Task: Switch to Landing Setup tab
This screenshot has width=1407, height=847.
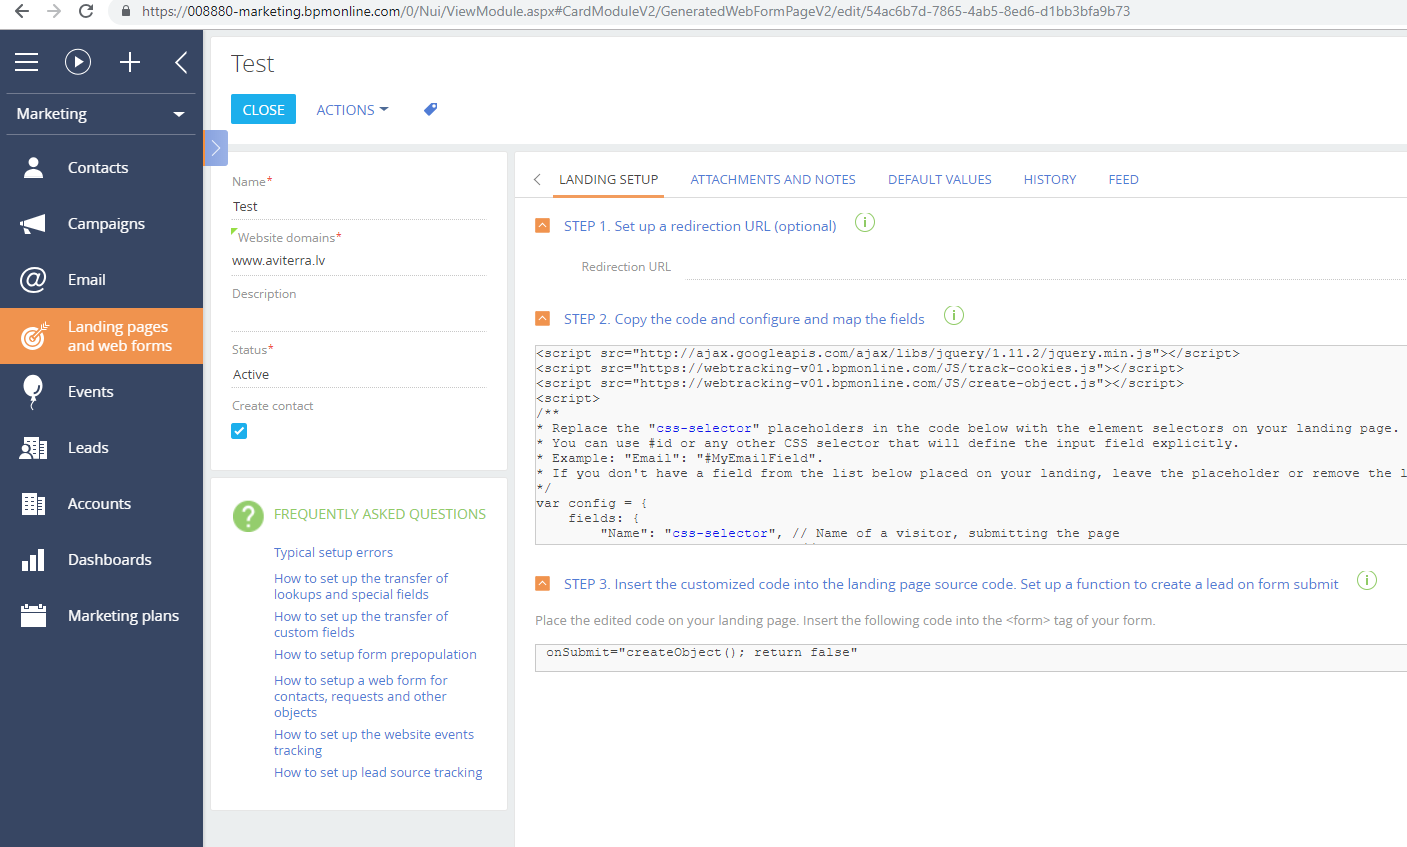Action: (608, 180)
